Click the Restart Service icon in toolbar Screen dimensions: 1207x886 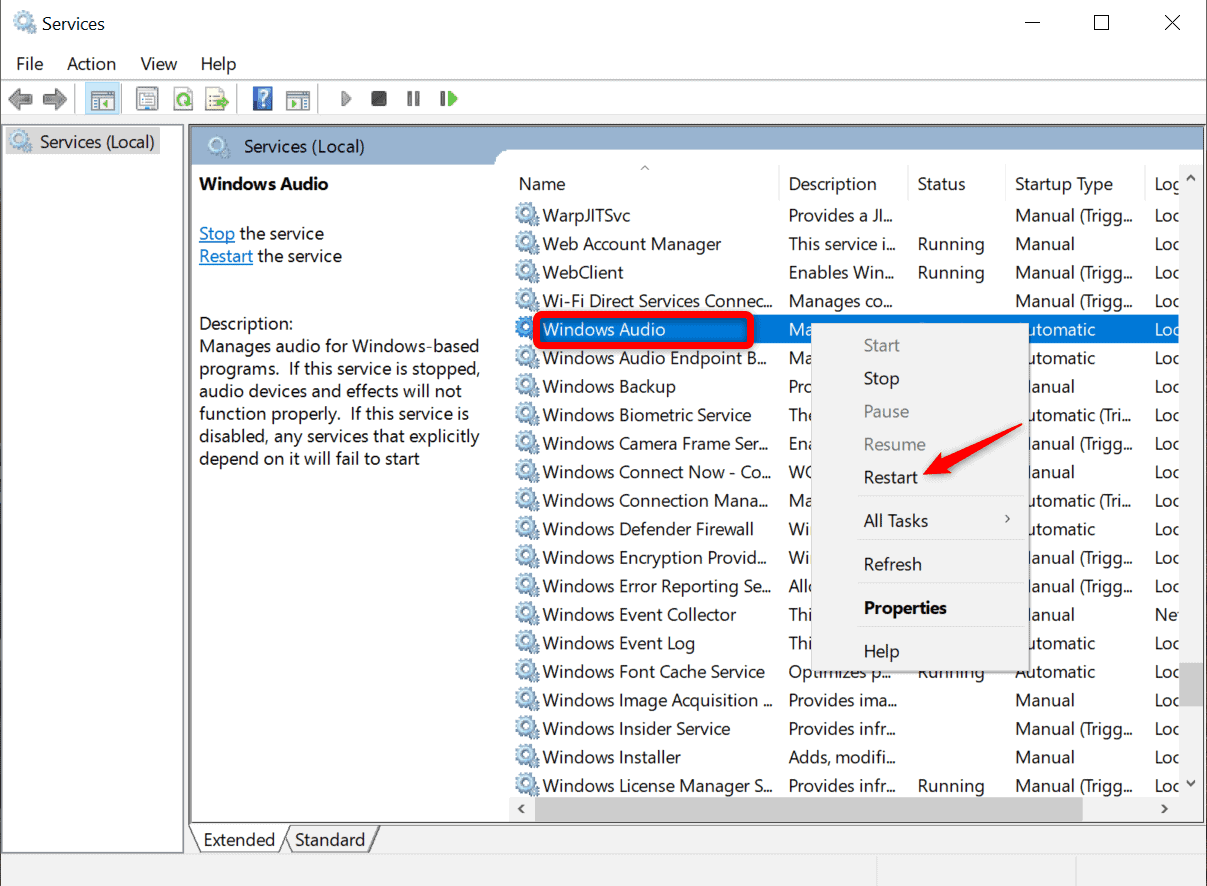[449, 99]
